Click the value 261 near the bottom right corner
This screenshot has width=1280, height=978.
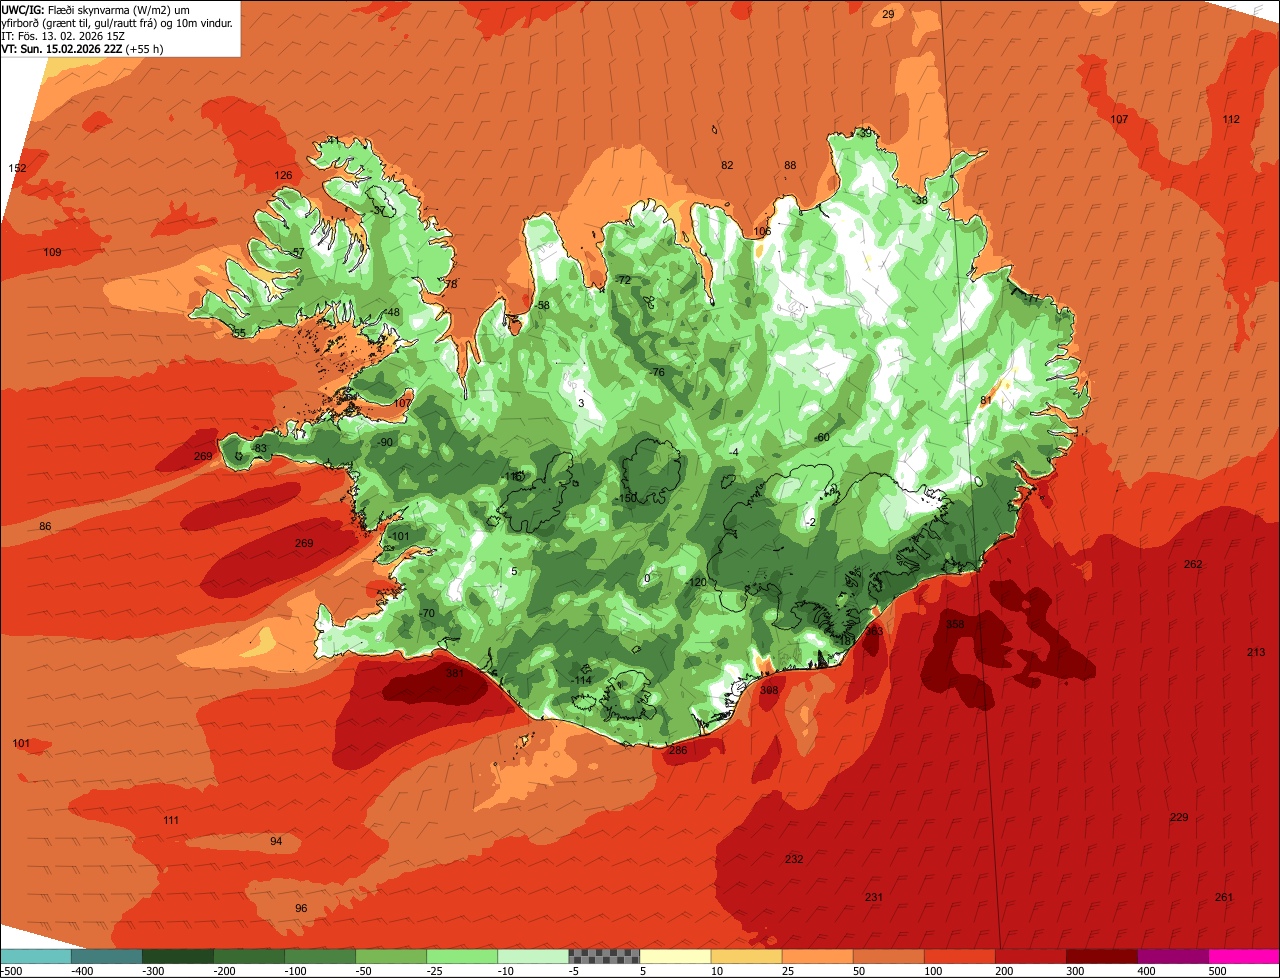click(x=1224, y=897)
